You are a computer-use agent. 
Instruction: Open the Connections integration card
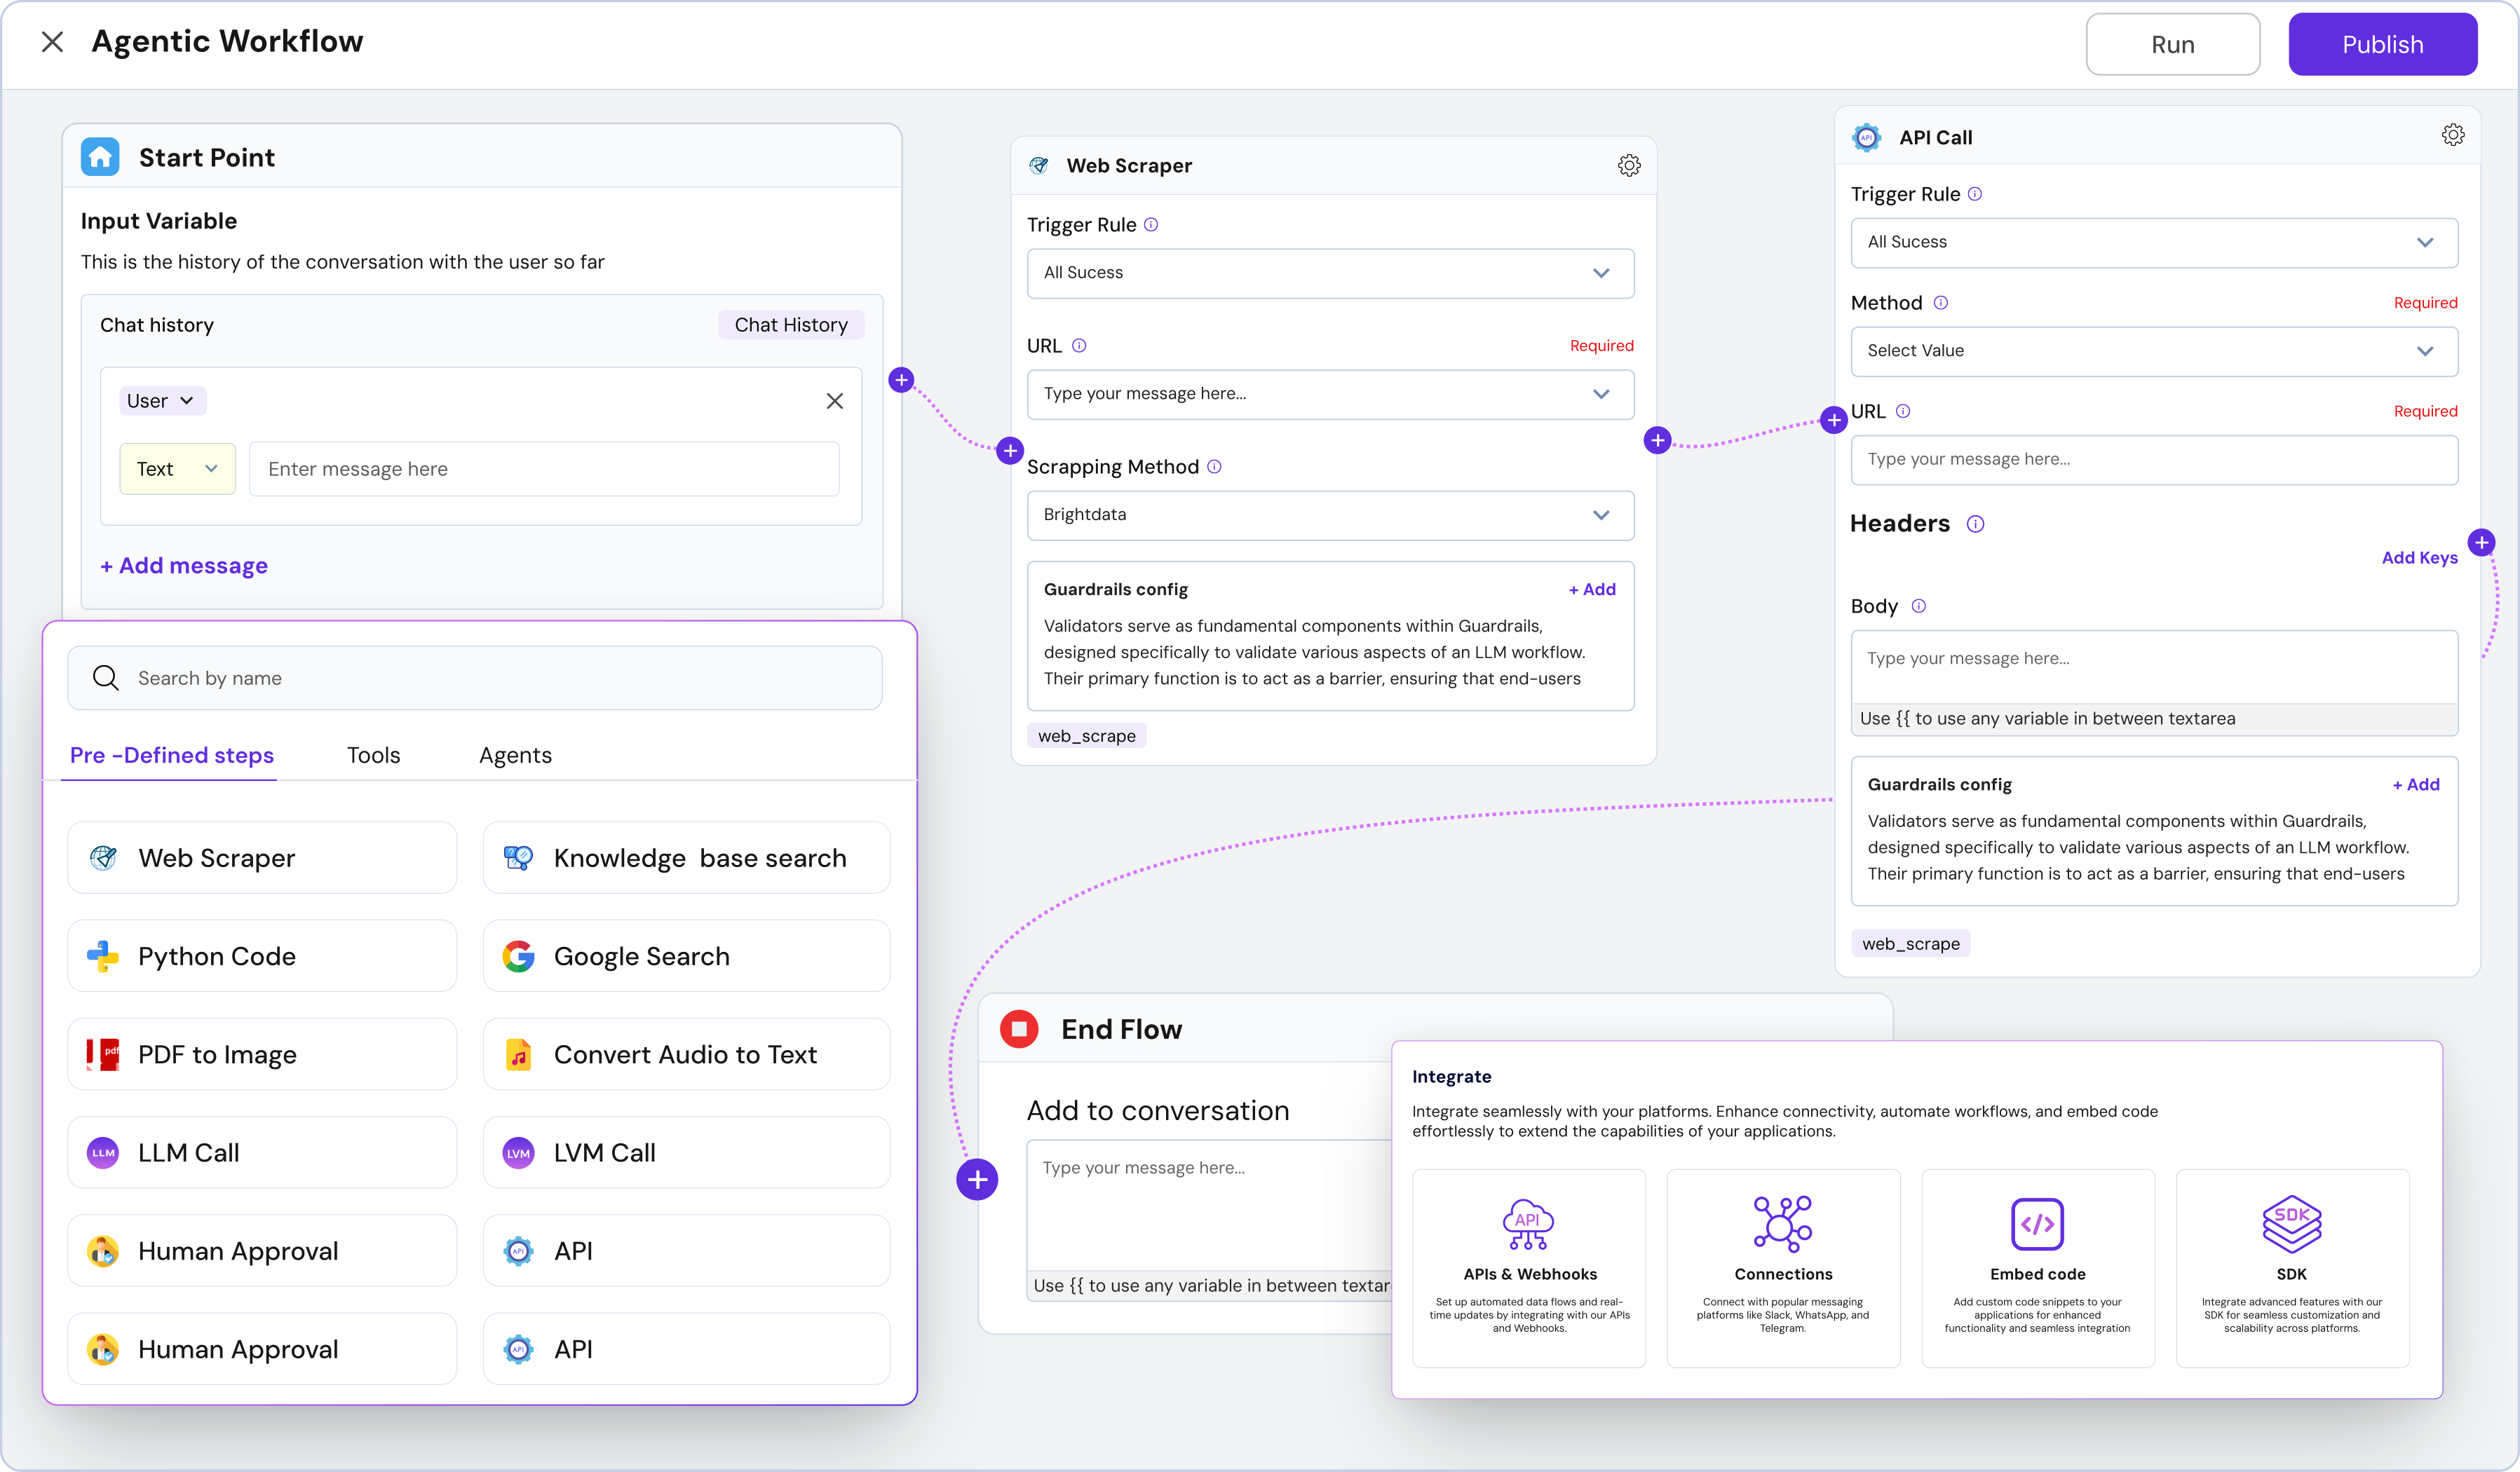(x=1783, y=1268)
